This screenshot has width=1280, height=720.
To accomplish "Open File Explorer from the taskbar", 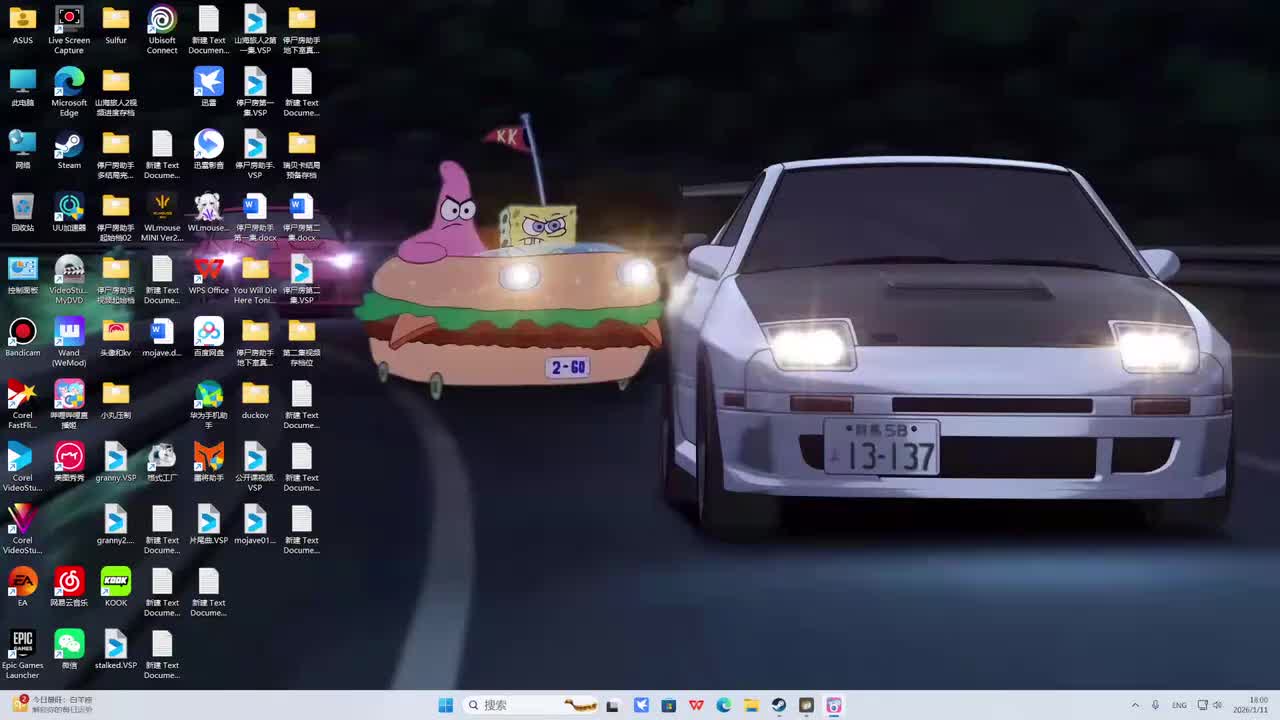I will point(751,705).
